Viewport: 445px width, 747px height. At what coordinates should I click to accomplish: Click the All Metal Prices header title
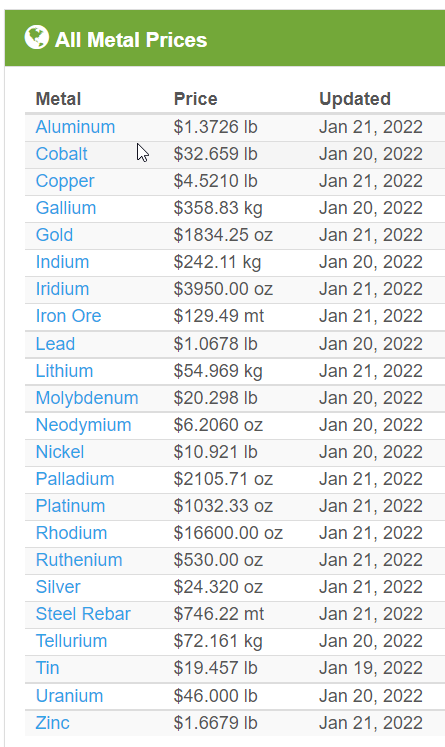(x=131, y=40)
